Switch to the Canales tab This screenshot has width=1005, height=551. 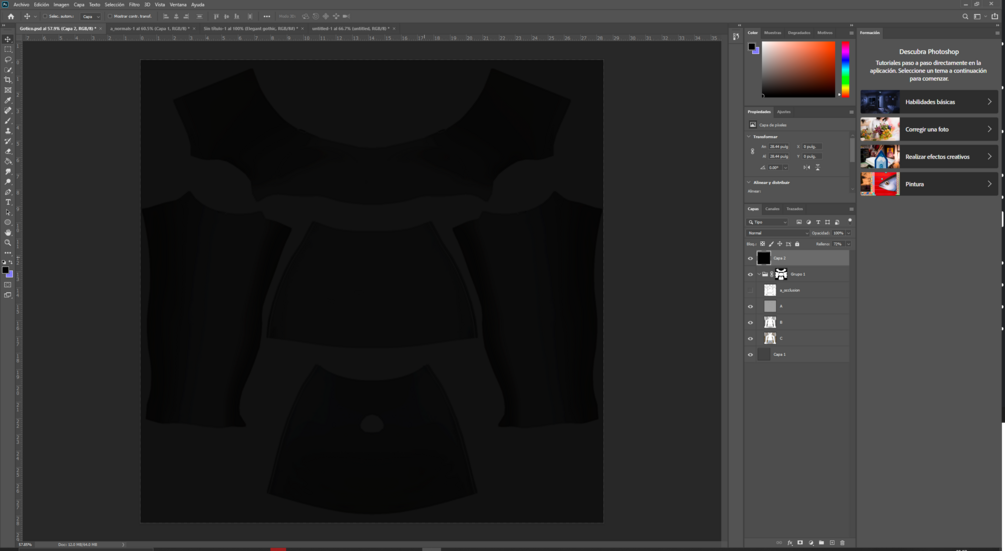pyautogui.click(x=772, y=209)
